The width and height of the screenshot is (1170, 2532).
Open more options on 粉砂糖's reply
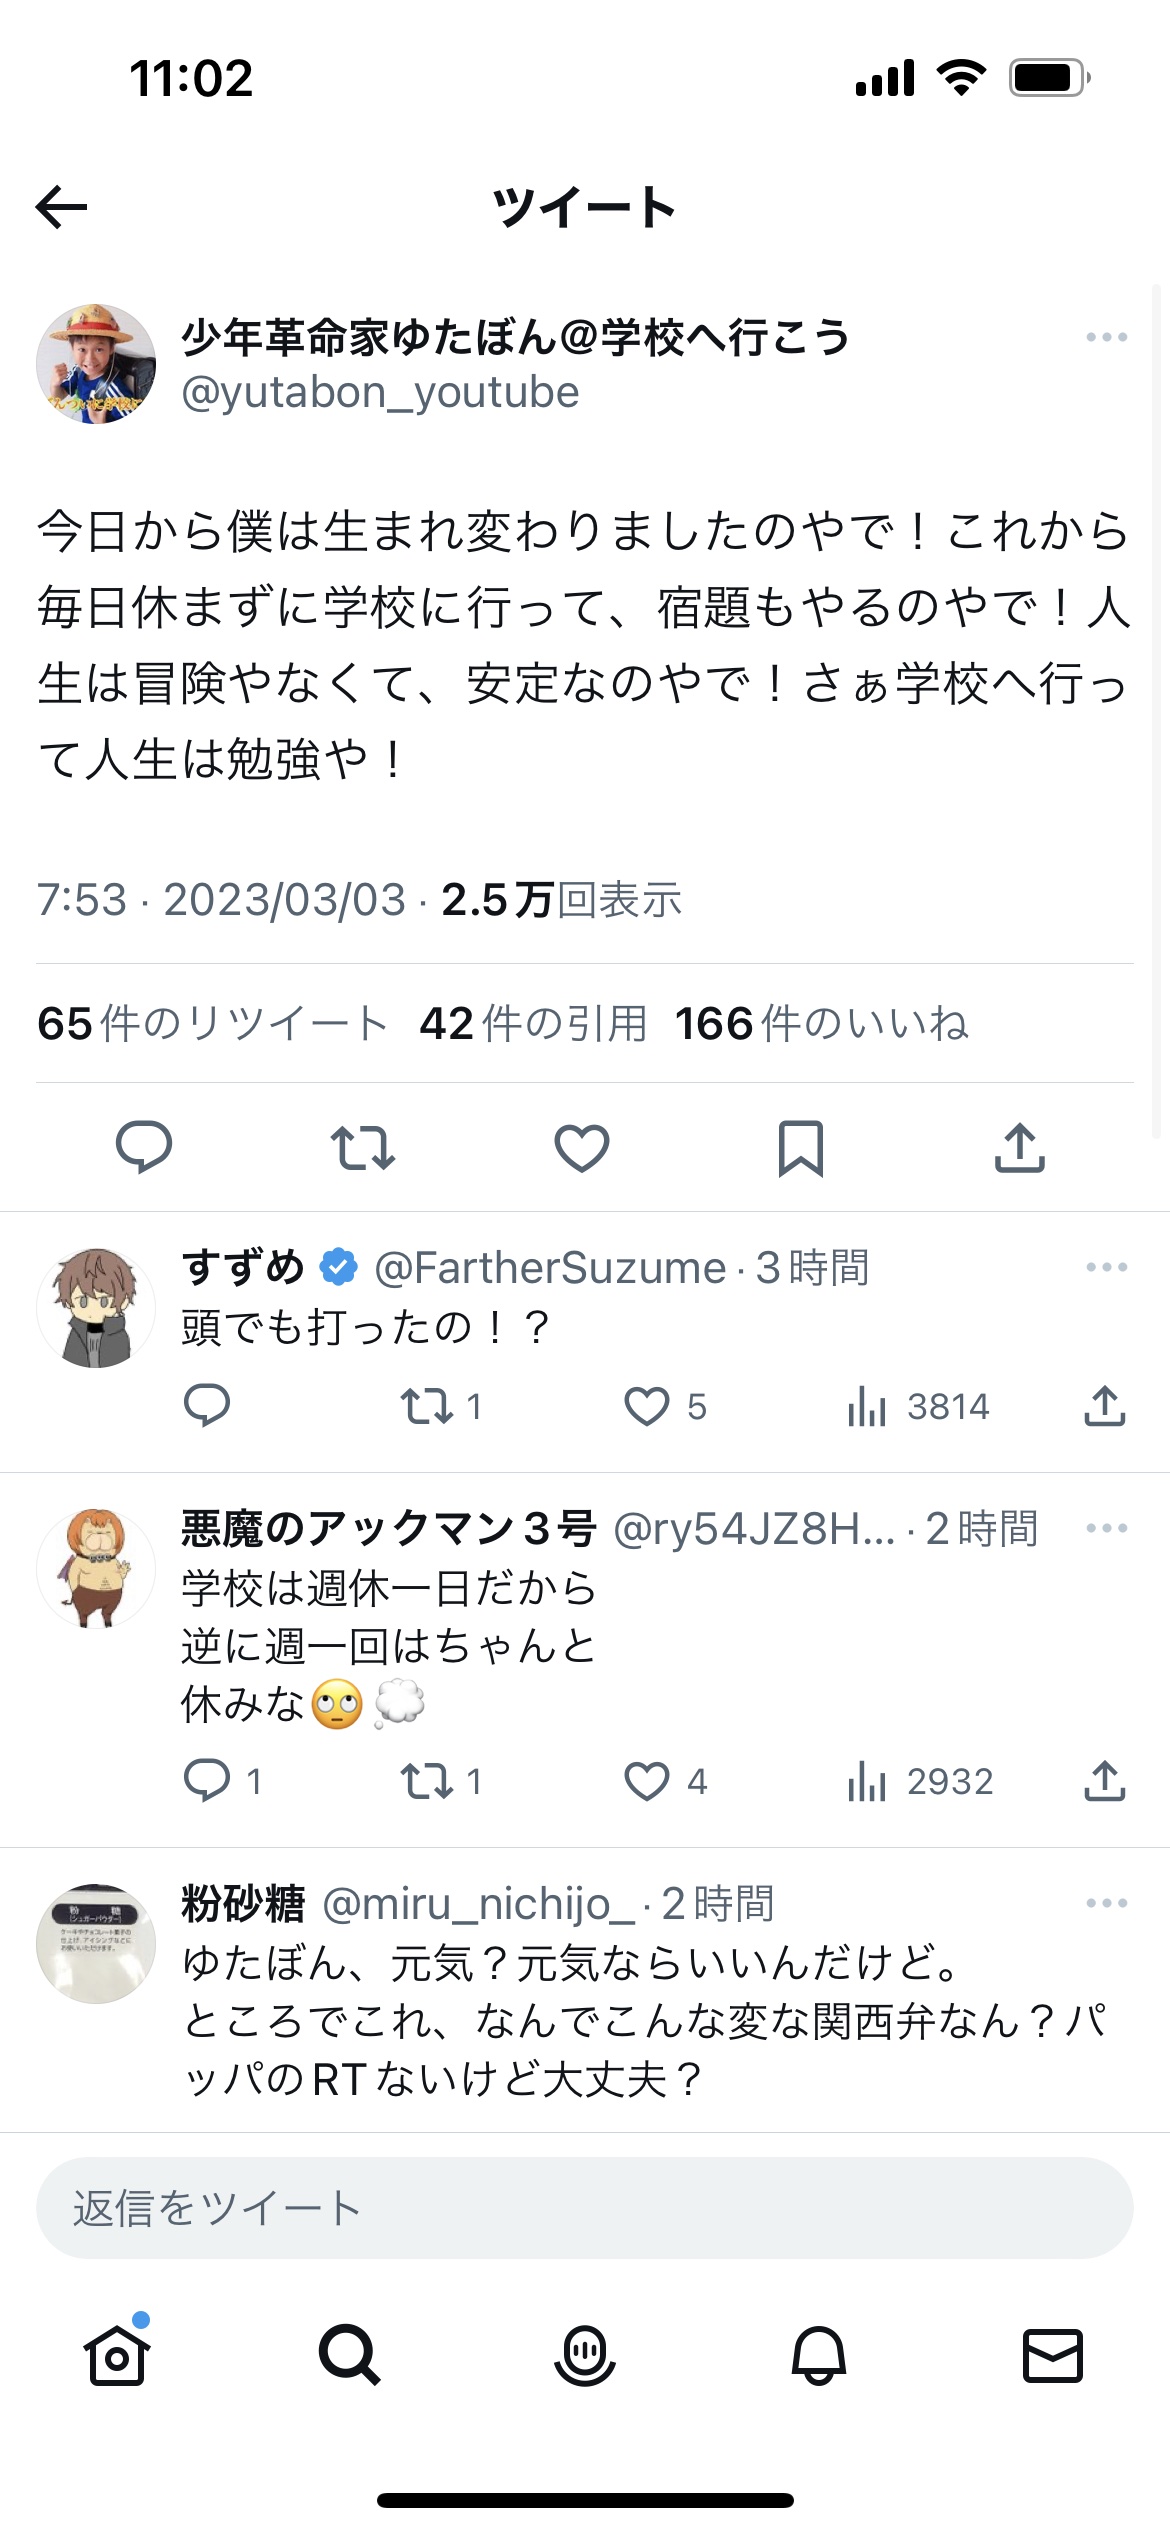[x=1107, y=1903]
